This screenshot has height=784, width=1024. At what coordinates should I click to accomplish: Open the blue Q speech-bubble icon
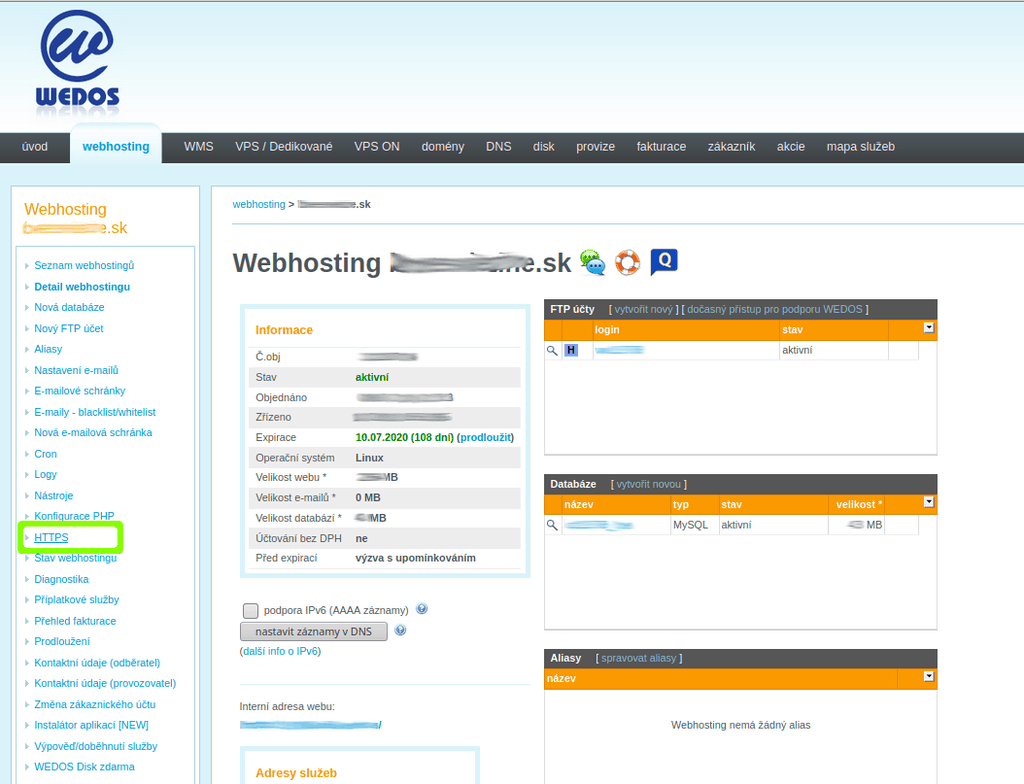tap(664, 263)
